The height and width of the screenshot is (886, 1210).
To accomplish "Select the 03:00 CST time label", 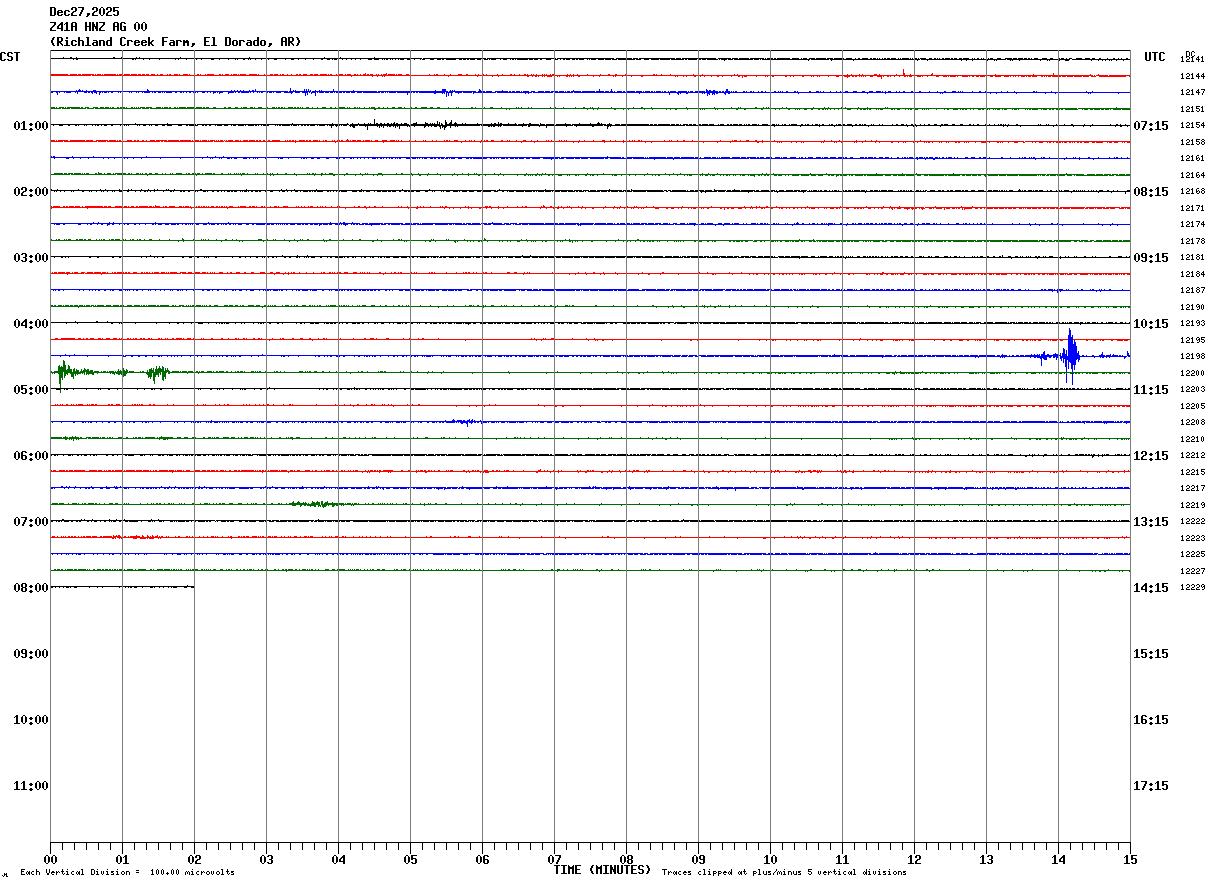I will click(31, 258).
